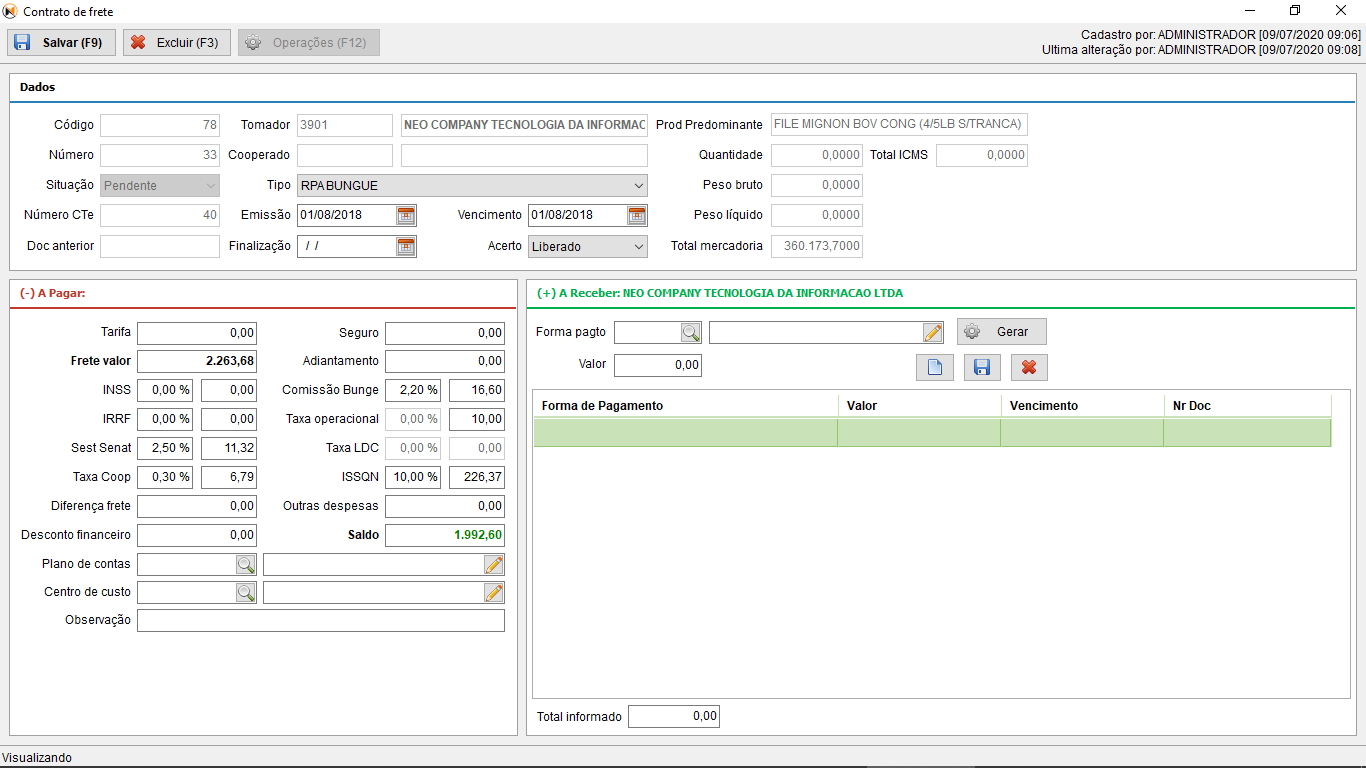Viewport: 1366px width, 768px height.
Task: Click the Observação text field
Action: click(321, 621)
